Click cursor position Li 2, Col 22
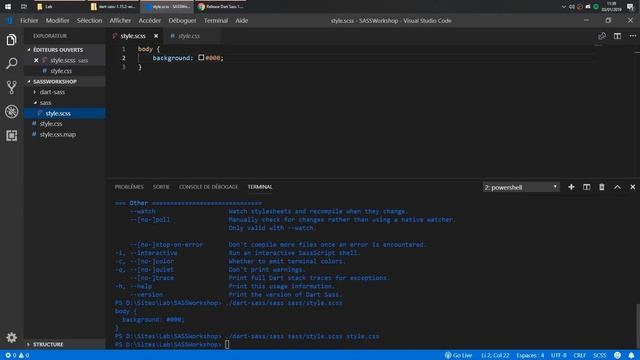This screenshot has width=640, height=360. coord(495,355)
